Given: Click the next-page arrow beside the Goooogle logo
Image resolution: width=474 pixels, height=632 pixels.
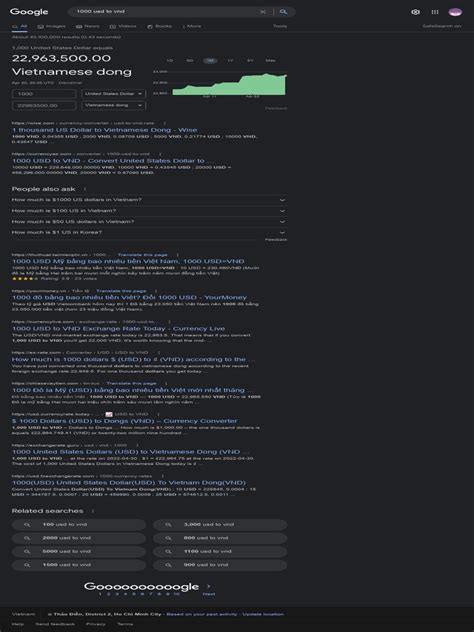Looking at the screenshot, I should click(208, 586).
